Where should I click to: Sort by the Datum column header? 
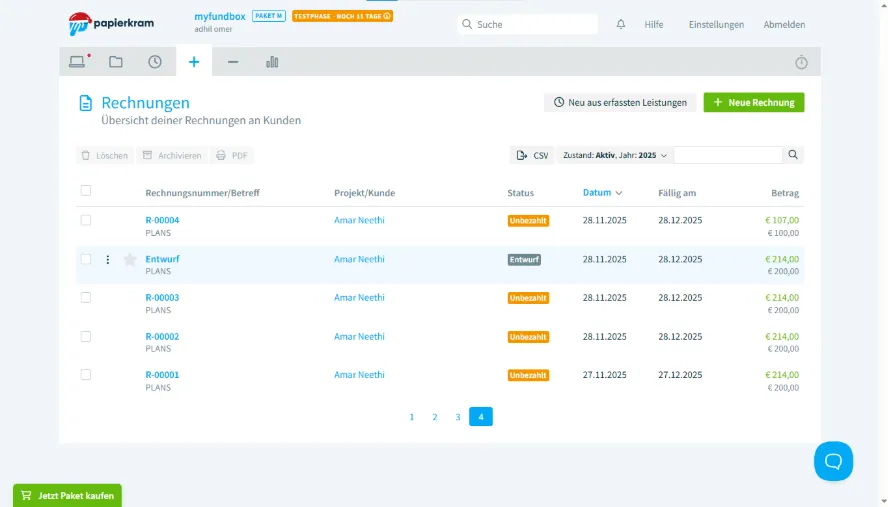(x=602, y=193)
